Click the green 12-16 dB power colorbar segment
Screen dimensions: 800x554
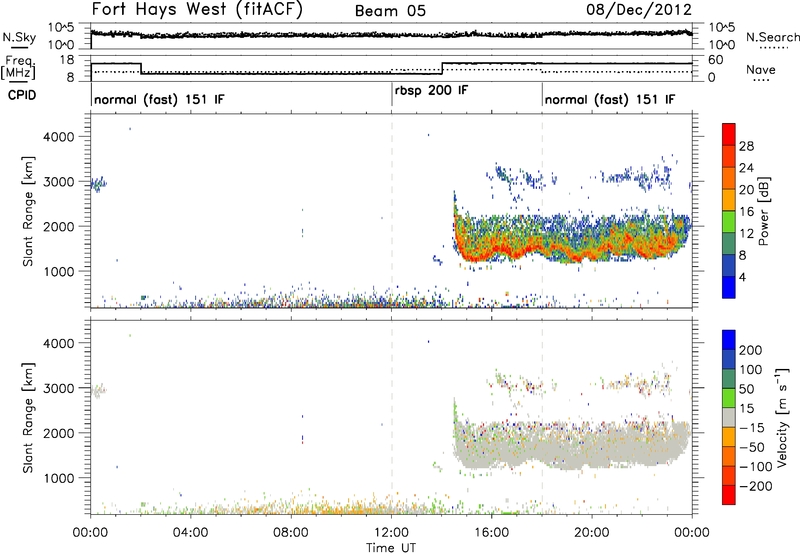[729, 222]
